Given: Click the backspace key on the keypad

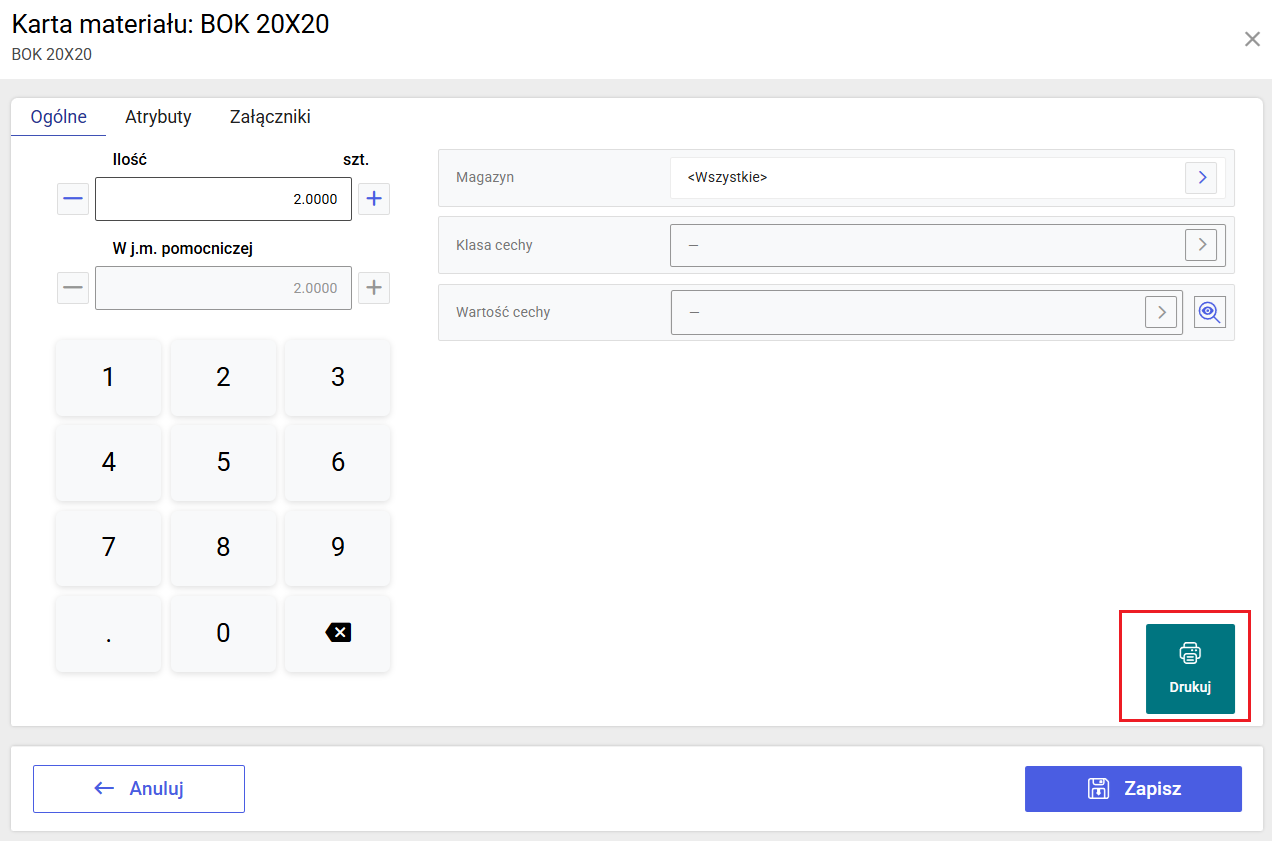Looking at the screenshot, I should coord(338,632).
